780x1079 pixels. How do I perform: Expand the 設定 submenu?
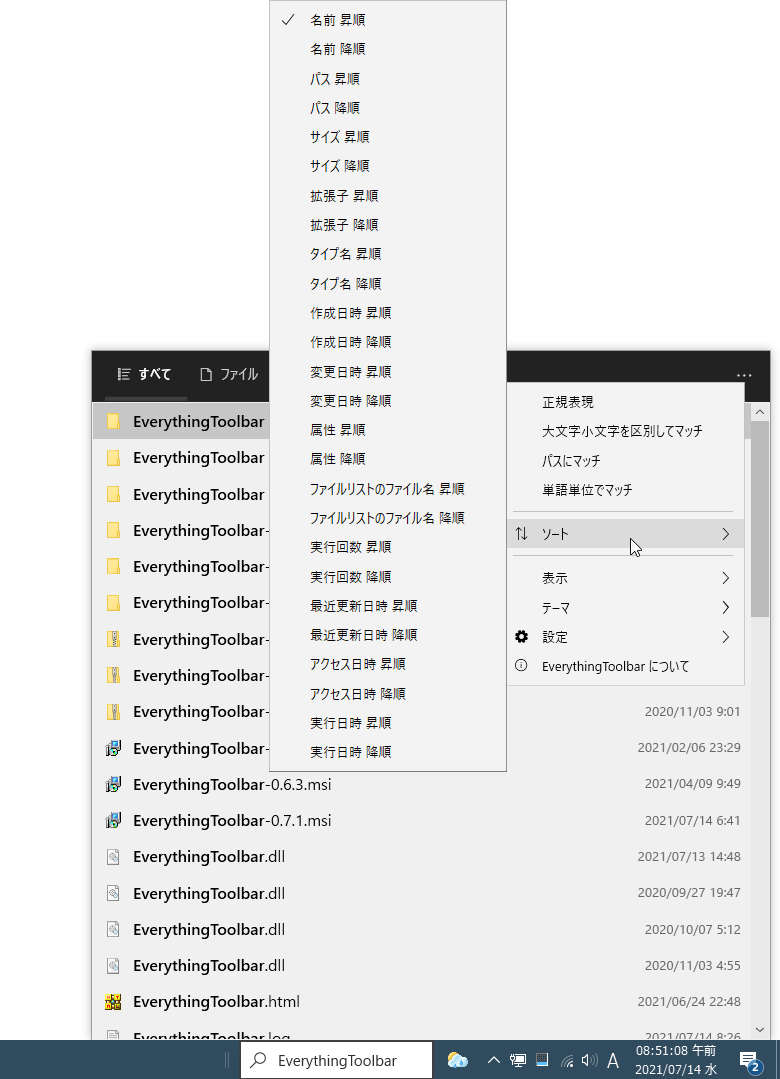(626, 637)
